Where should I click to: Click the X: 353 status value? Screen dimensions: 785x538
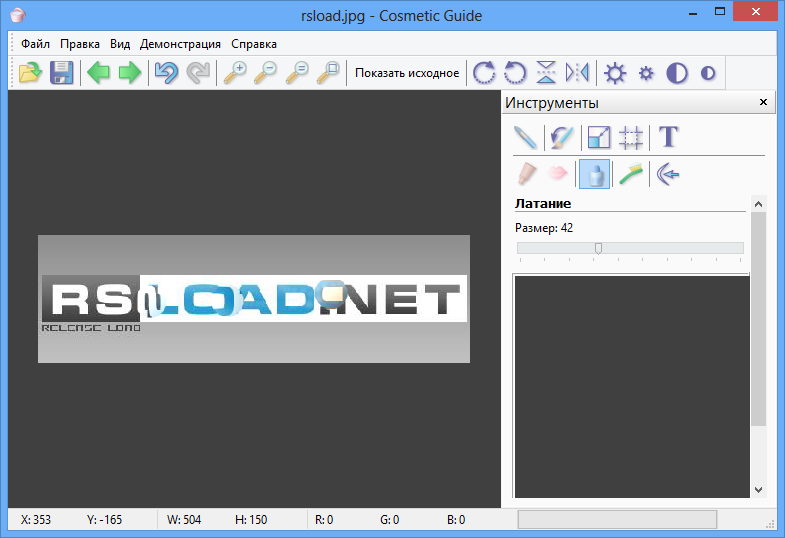tap(36, 520)
